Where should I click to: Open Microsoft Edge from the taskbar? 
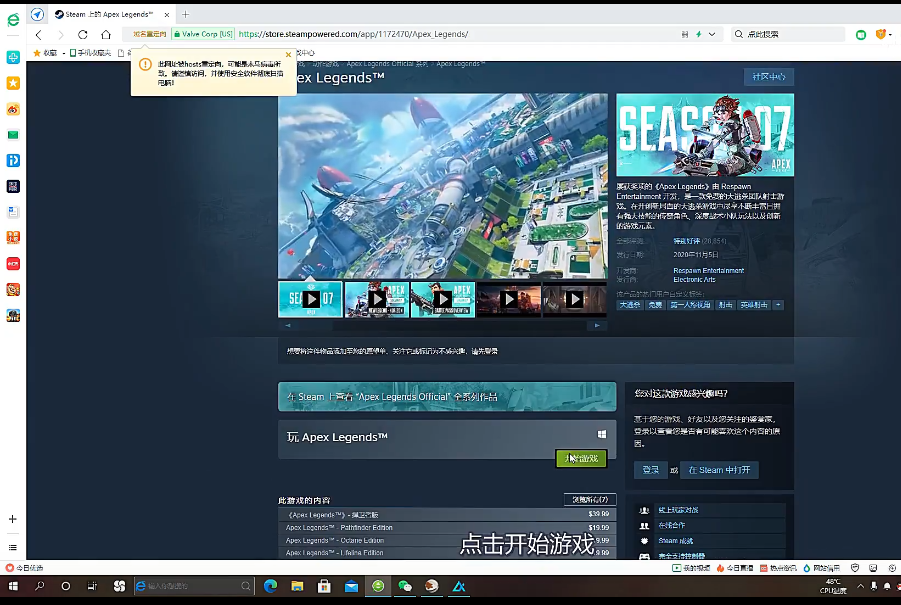pyautogui.click(x=270, y=586)
